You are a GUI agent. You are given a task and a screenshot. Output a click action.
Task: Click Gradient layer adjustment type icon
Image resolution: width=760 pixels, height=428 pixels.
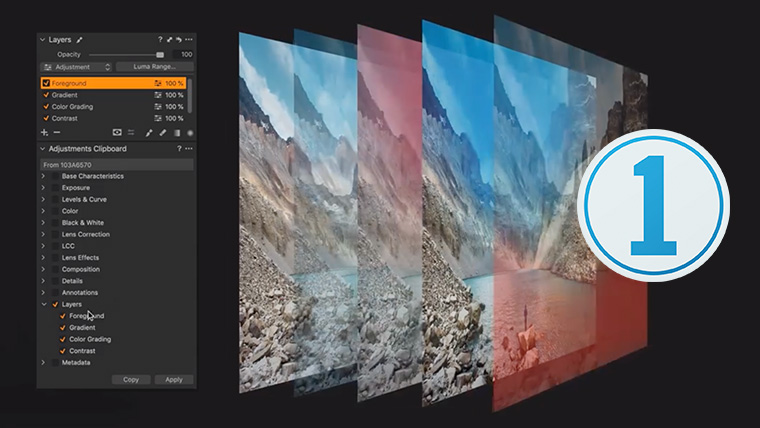(158, 95)
